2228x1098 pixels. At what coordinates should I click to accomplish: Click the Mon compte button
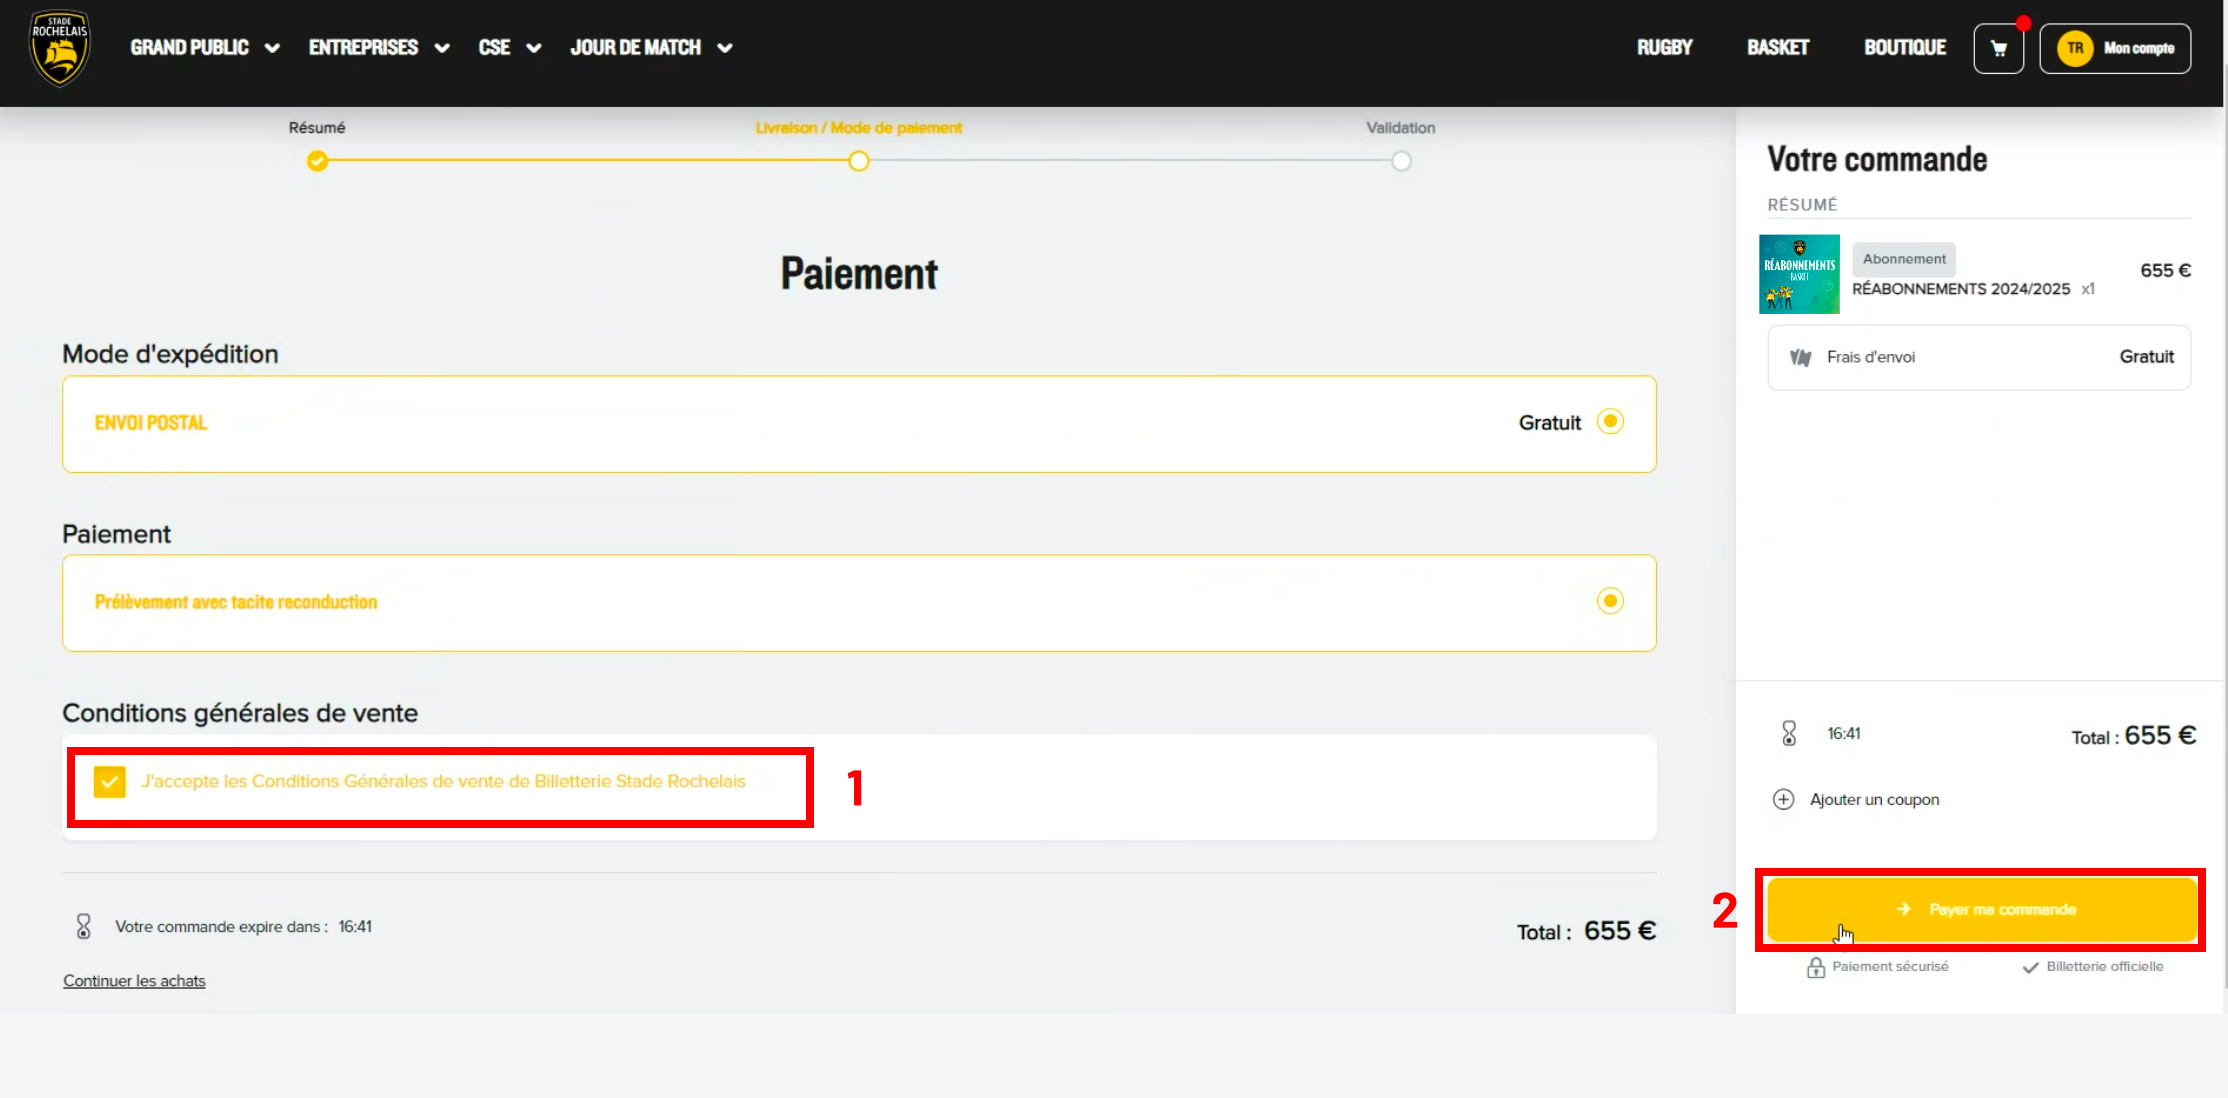tap(2115, 48)
